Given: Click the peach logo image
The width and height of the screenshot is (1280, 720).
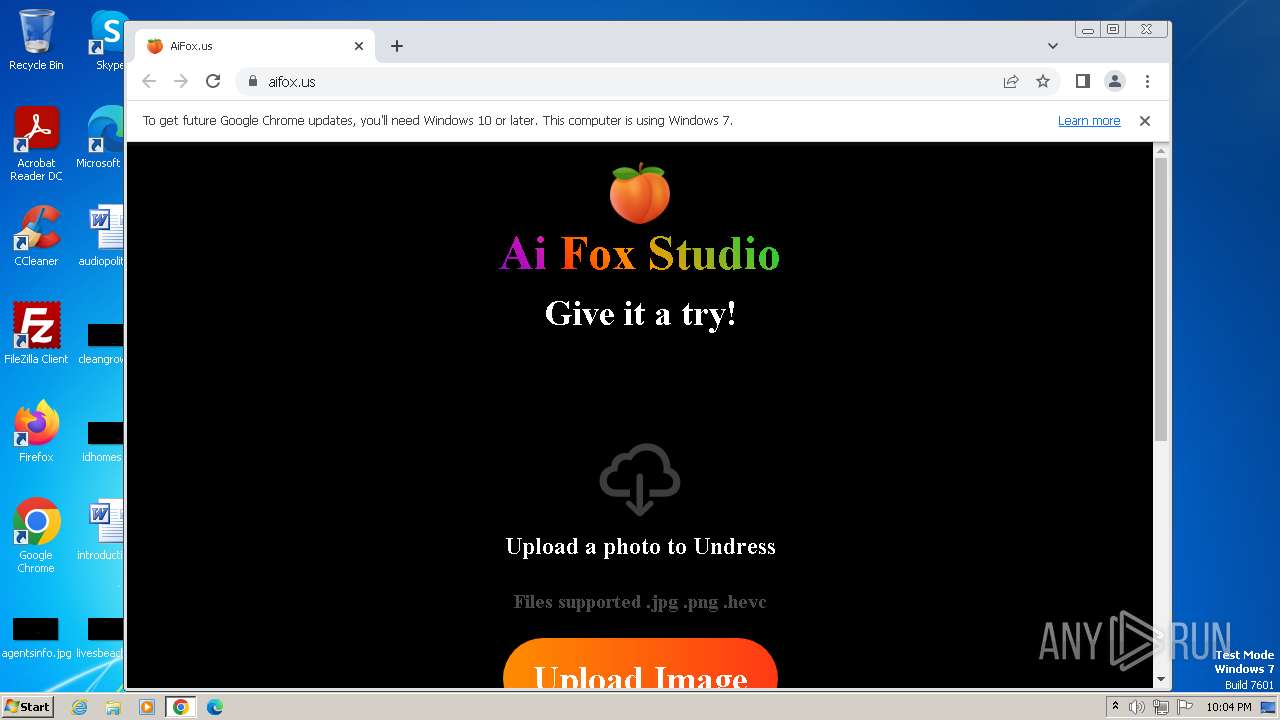Looking at the screenshot, I should click(640, 193).
